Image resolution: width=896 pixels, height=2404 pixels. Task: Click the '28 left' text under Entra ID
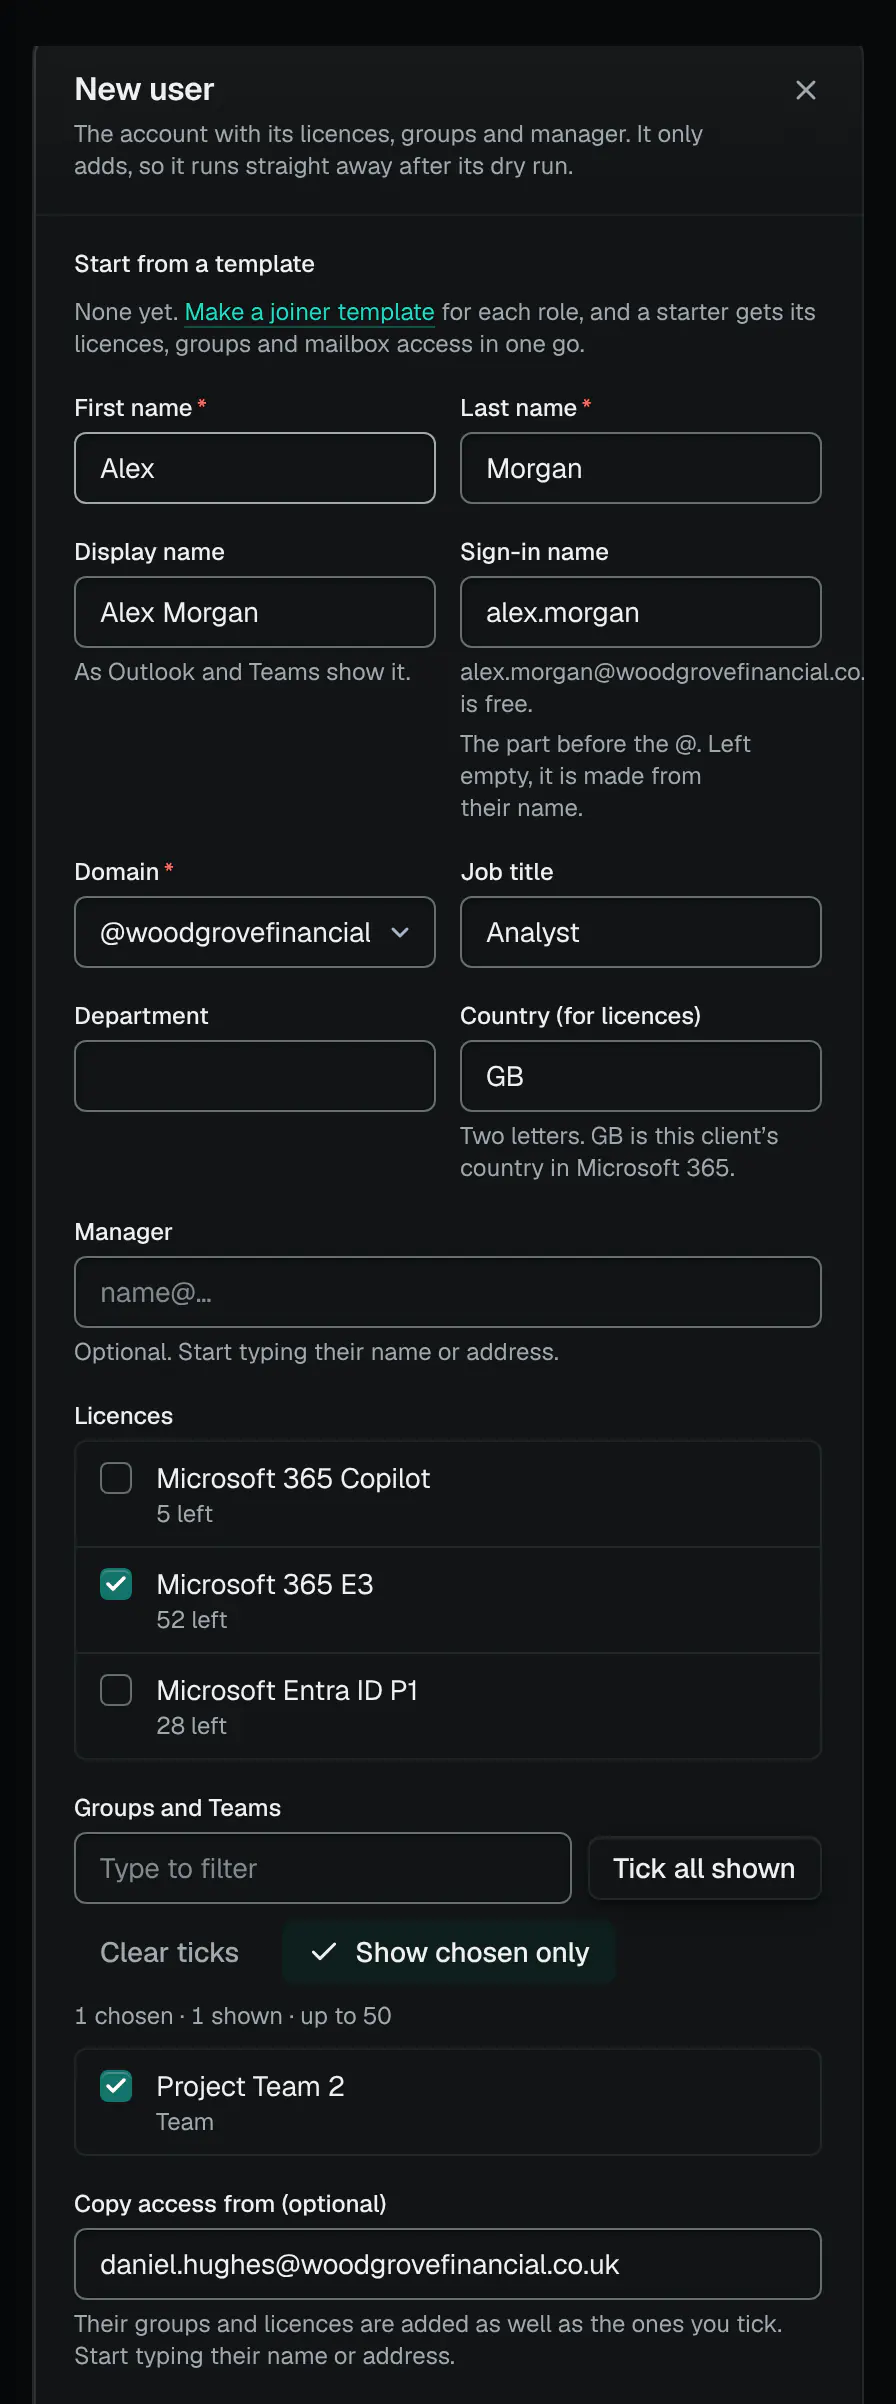192,1726
